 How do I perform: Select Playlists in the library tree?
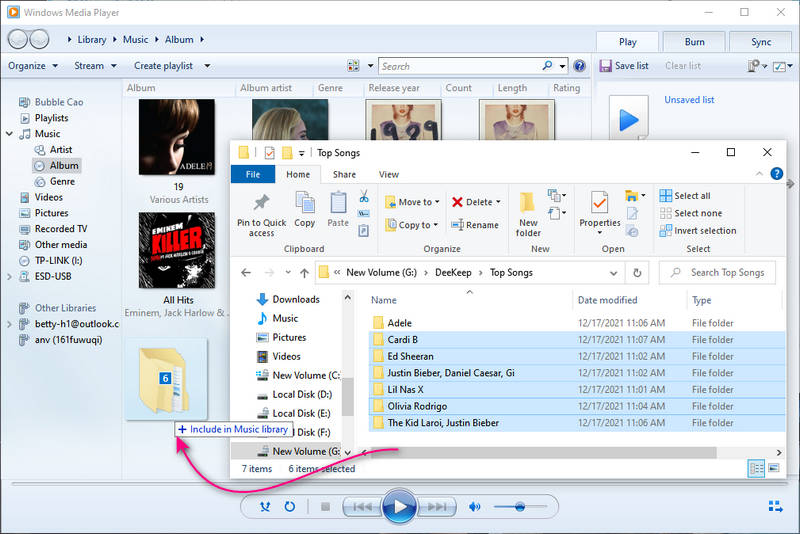click(x=51, y=118)
